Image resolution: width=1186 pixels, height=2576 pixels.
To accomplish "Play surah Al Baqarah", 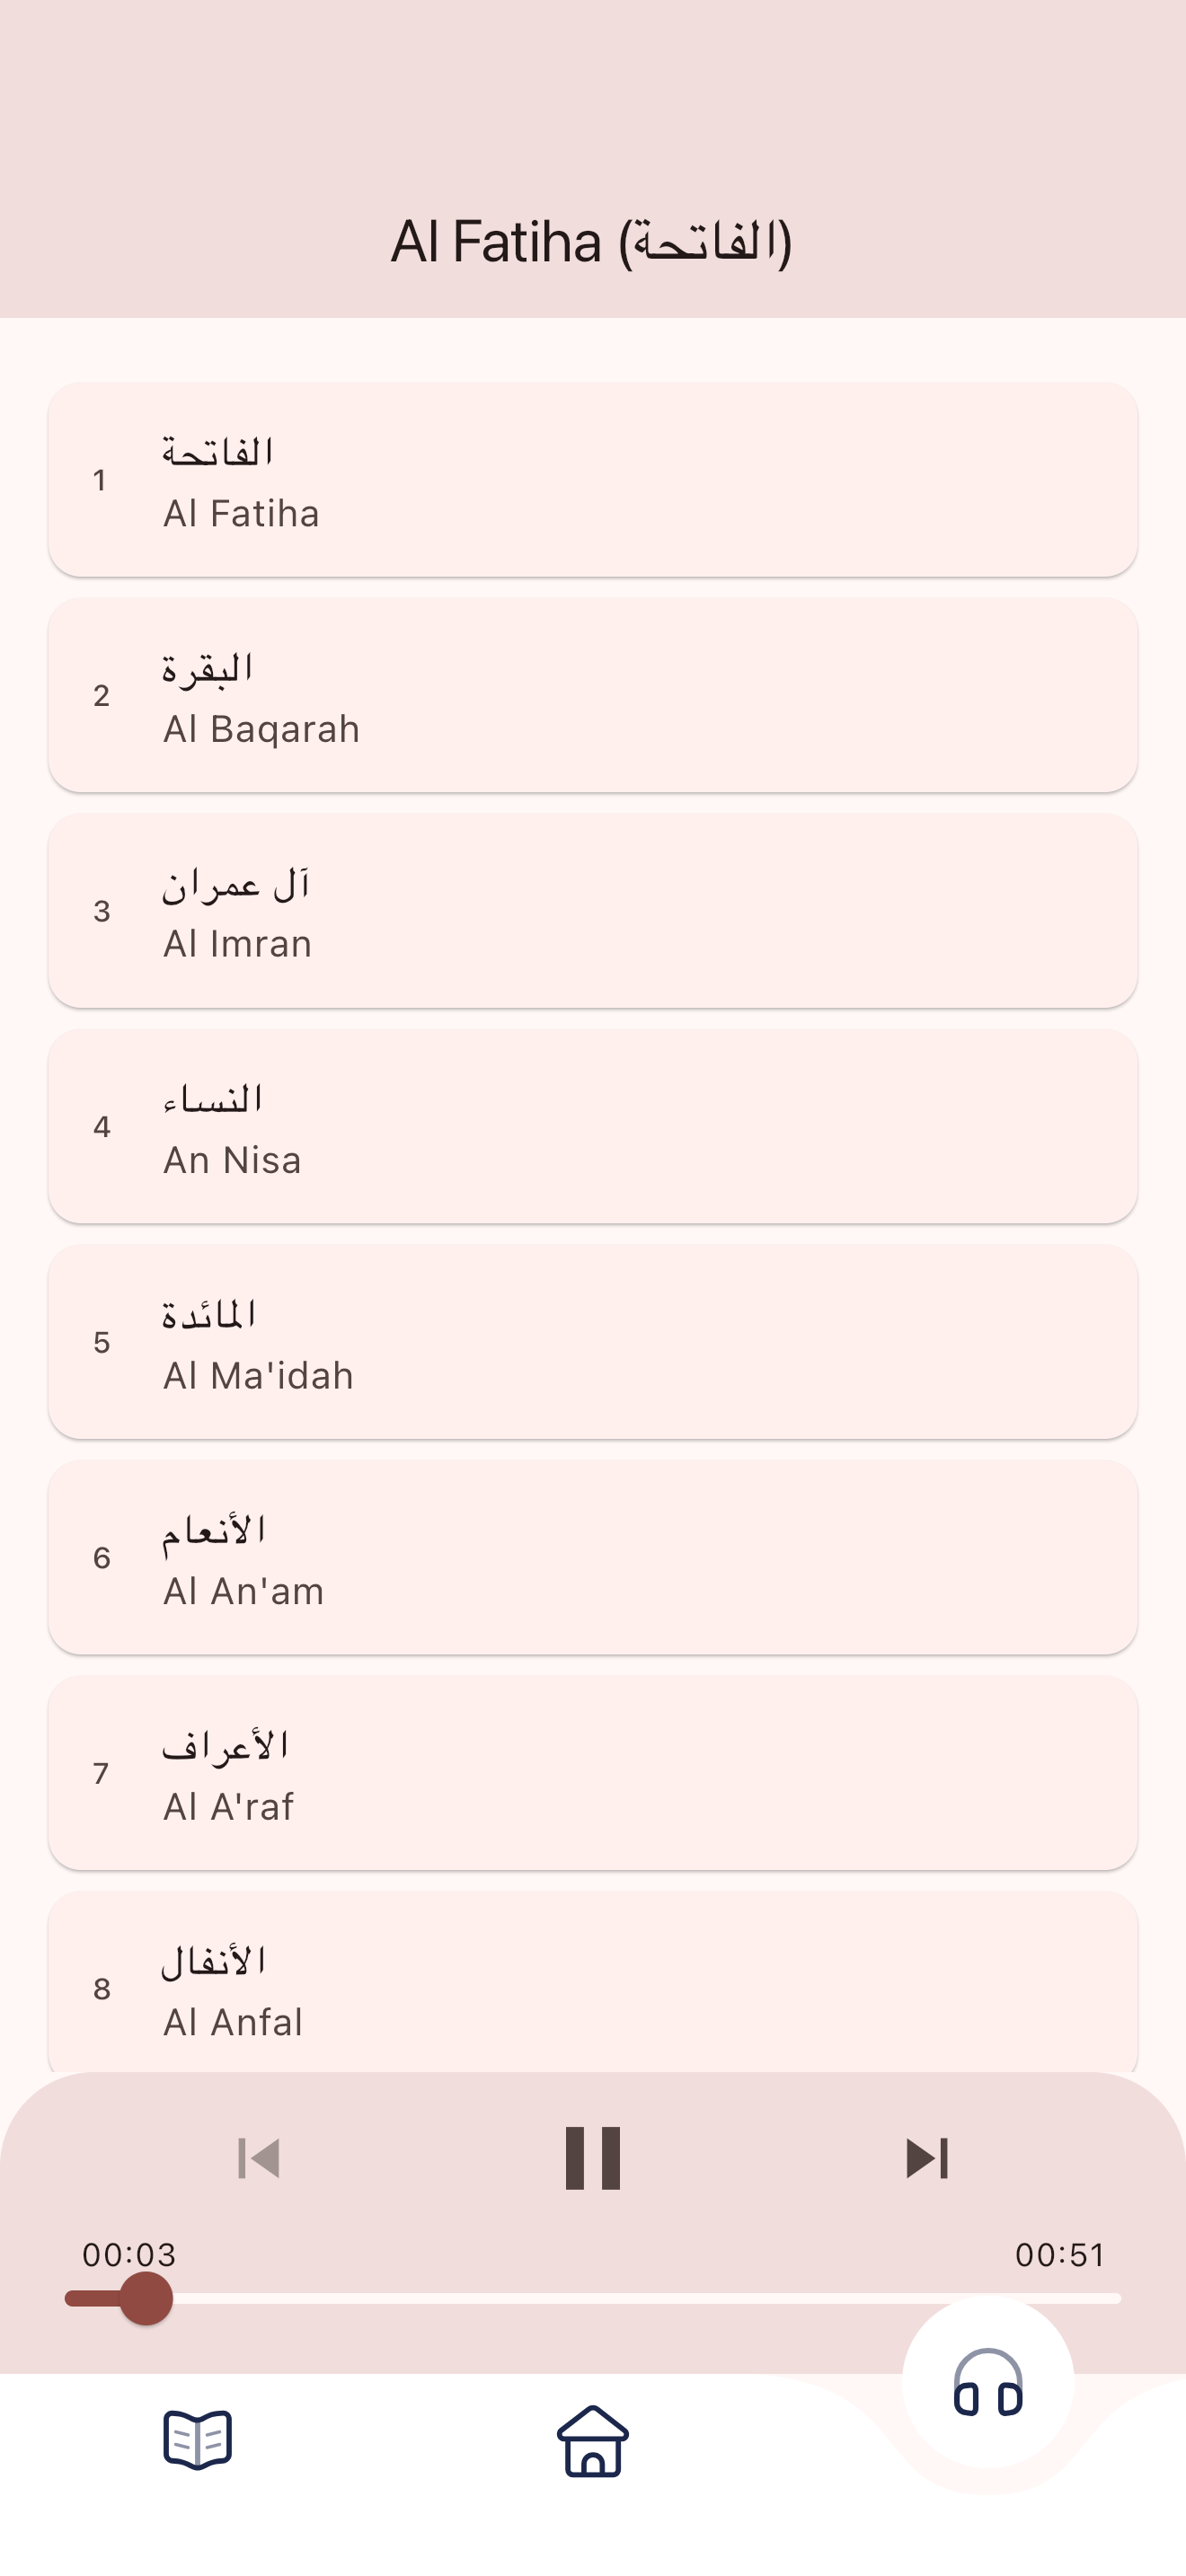I will tap(592, 695).
